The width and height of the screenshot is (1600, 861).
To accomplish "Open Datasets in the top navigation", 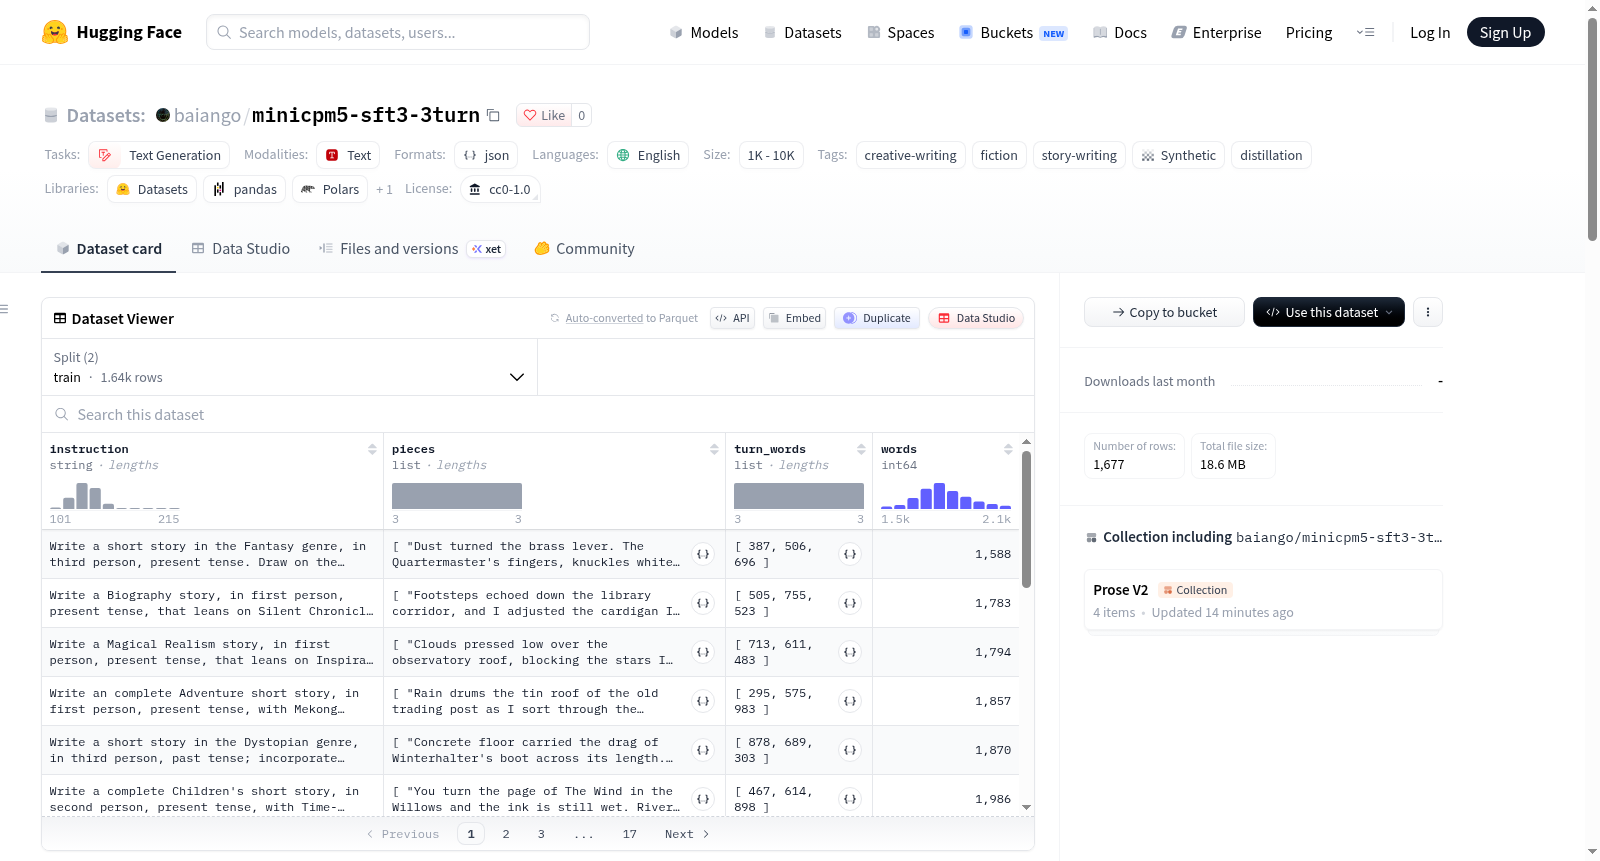I will pyautogui.click(x=802, y=32).
